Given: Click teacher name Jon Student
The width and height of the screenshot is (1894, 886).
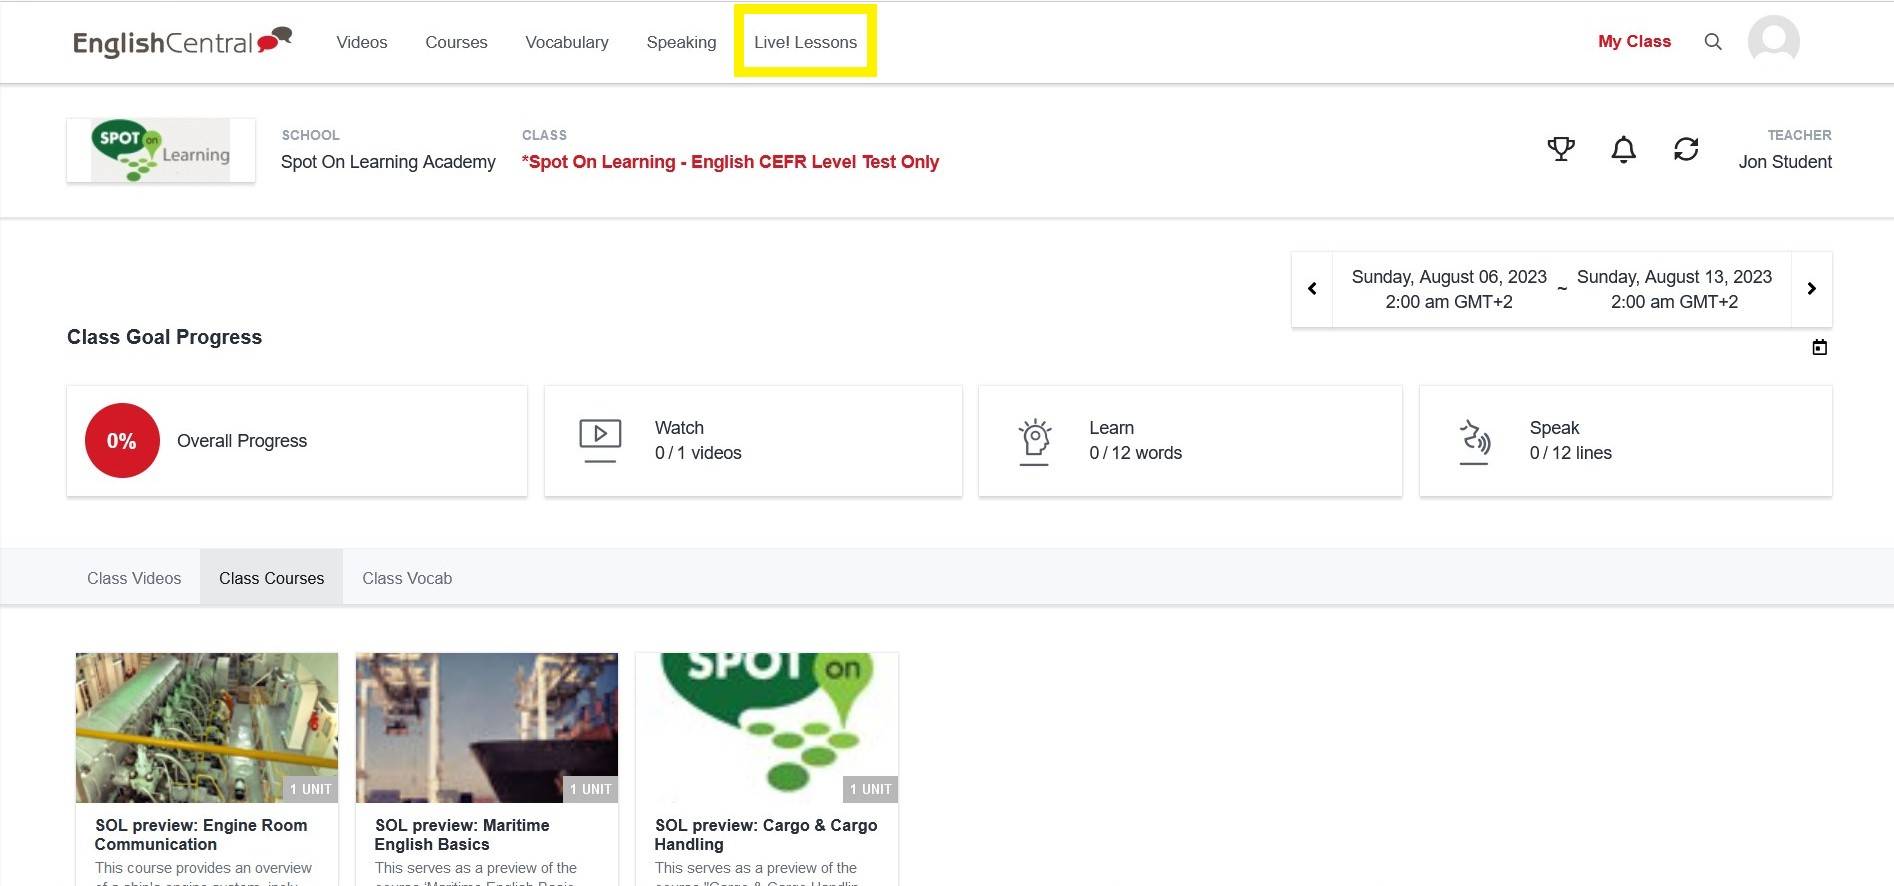Looking at the screenshot, I should click(1785, 162).
